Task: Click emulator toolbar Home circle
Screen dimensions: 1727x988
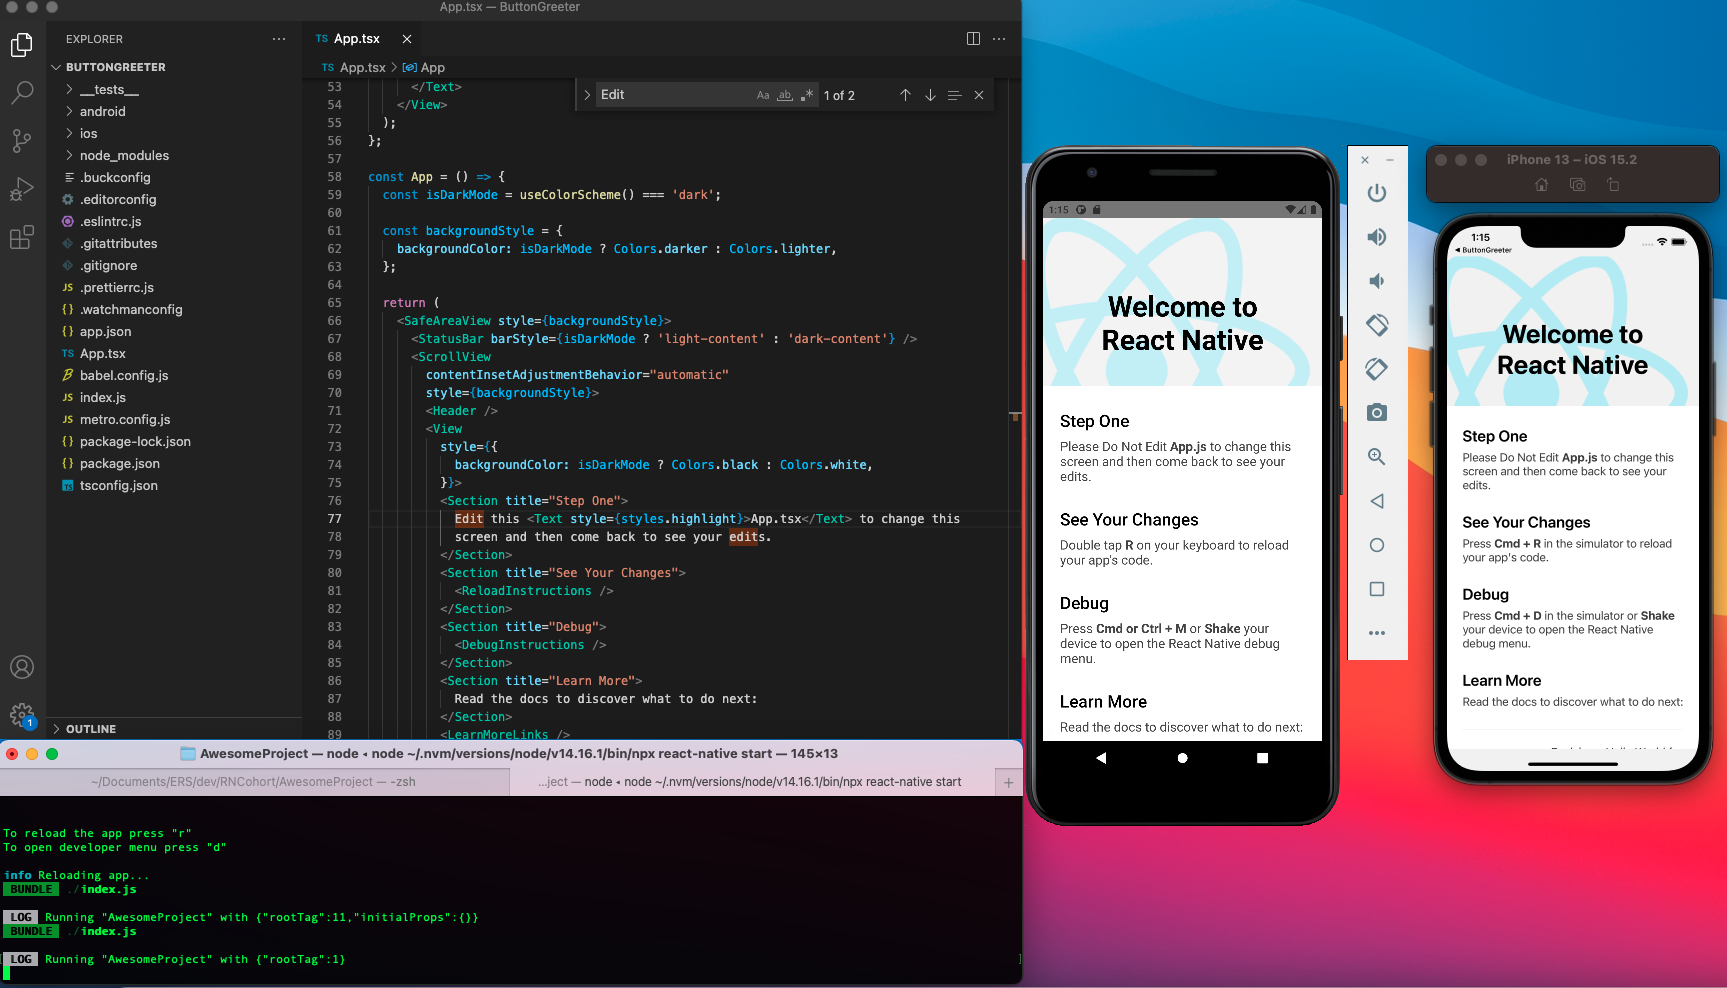Action: click(1377, 545)
